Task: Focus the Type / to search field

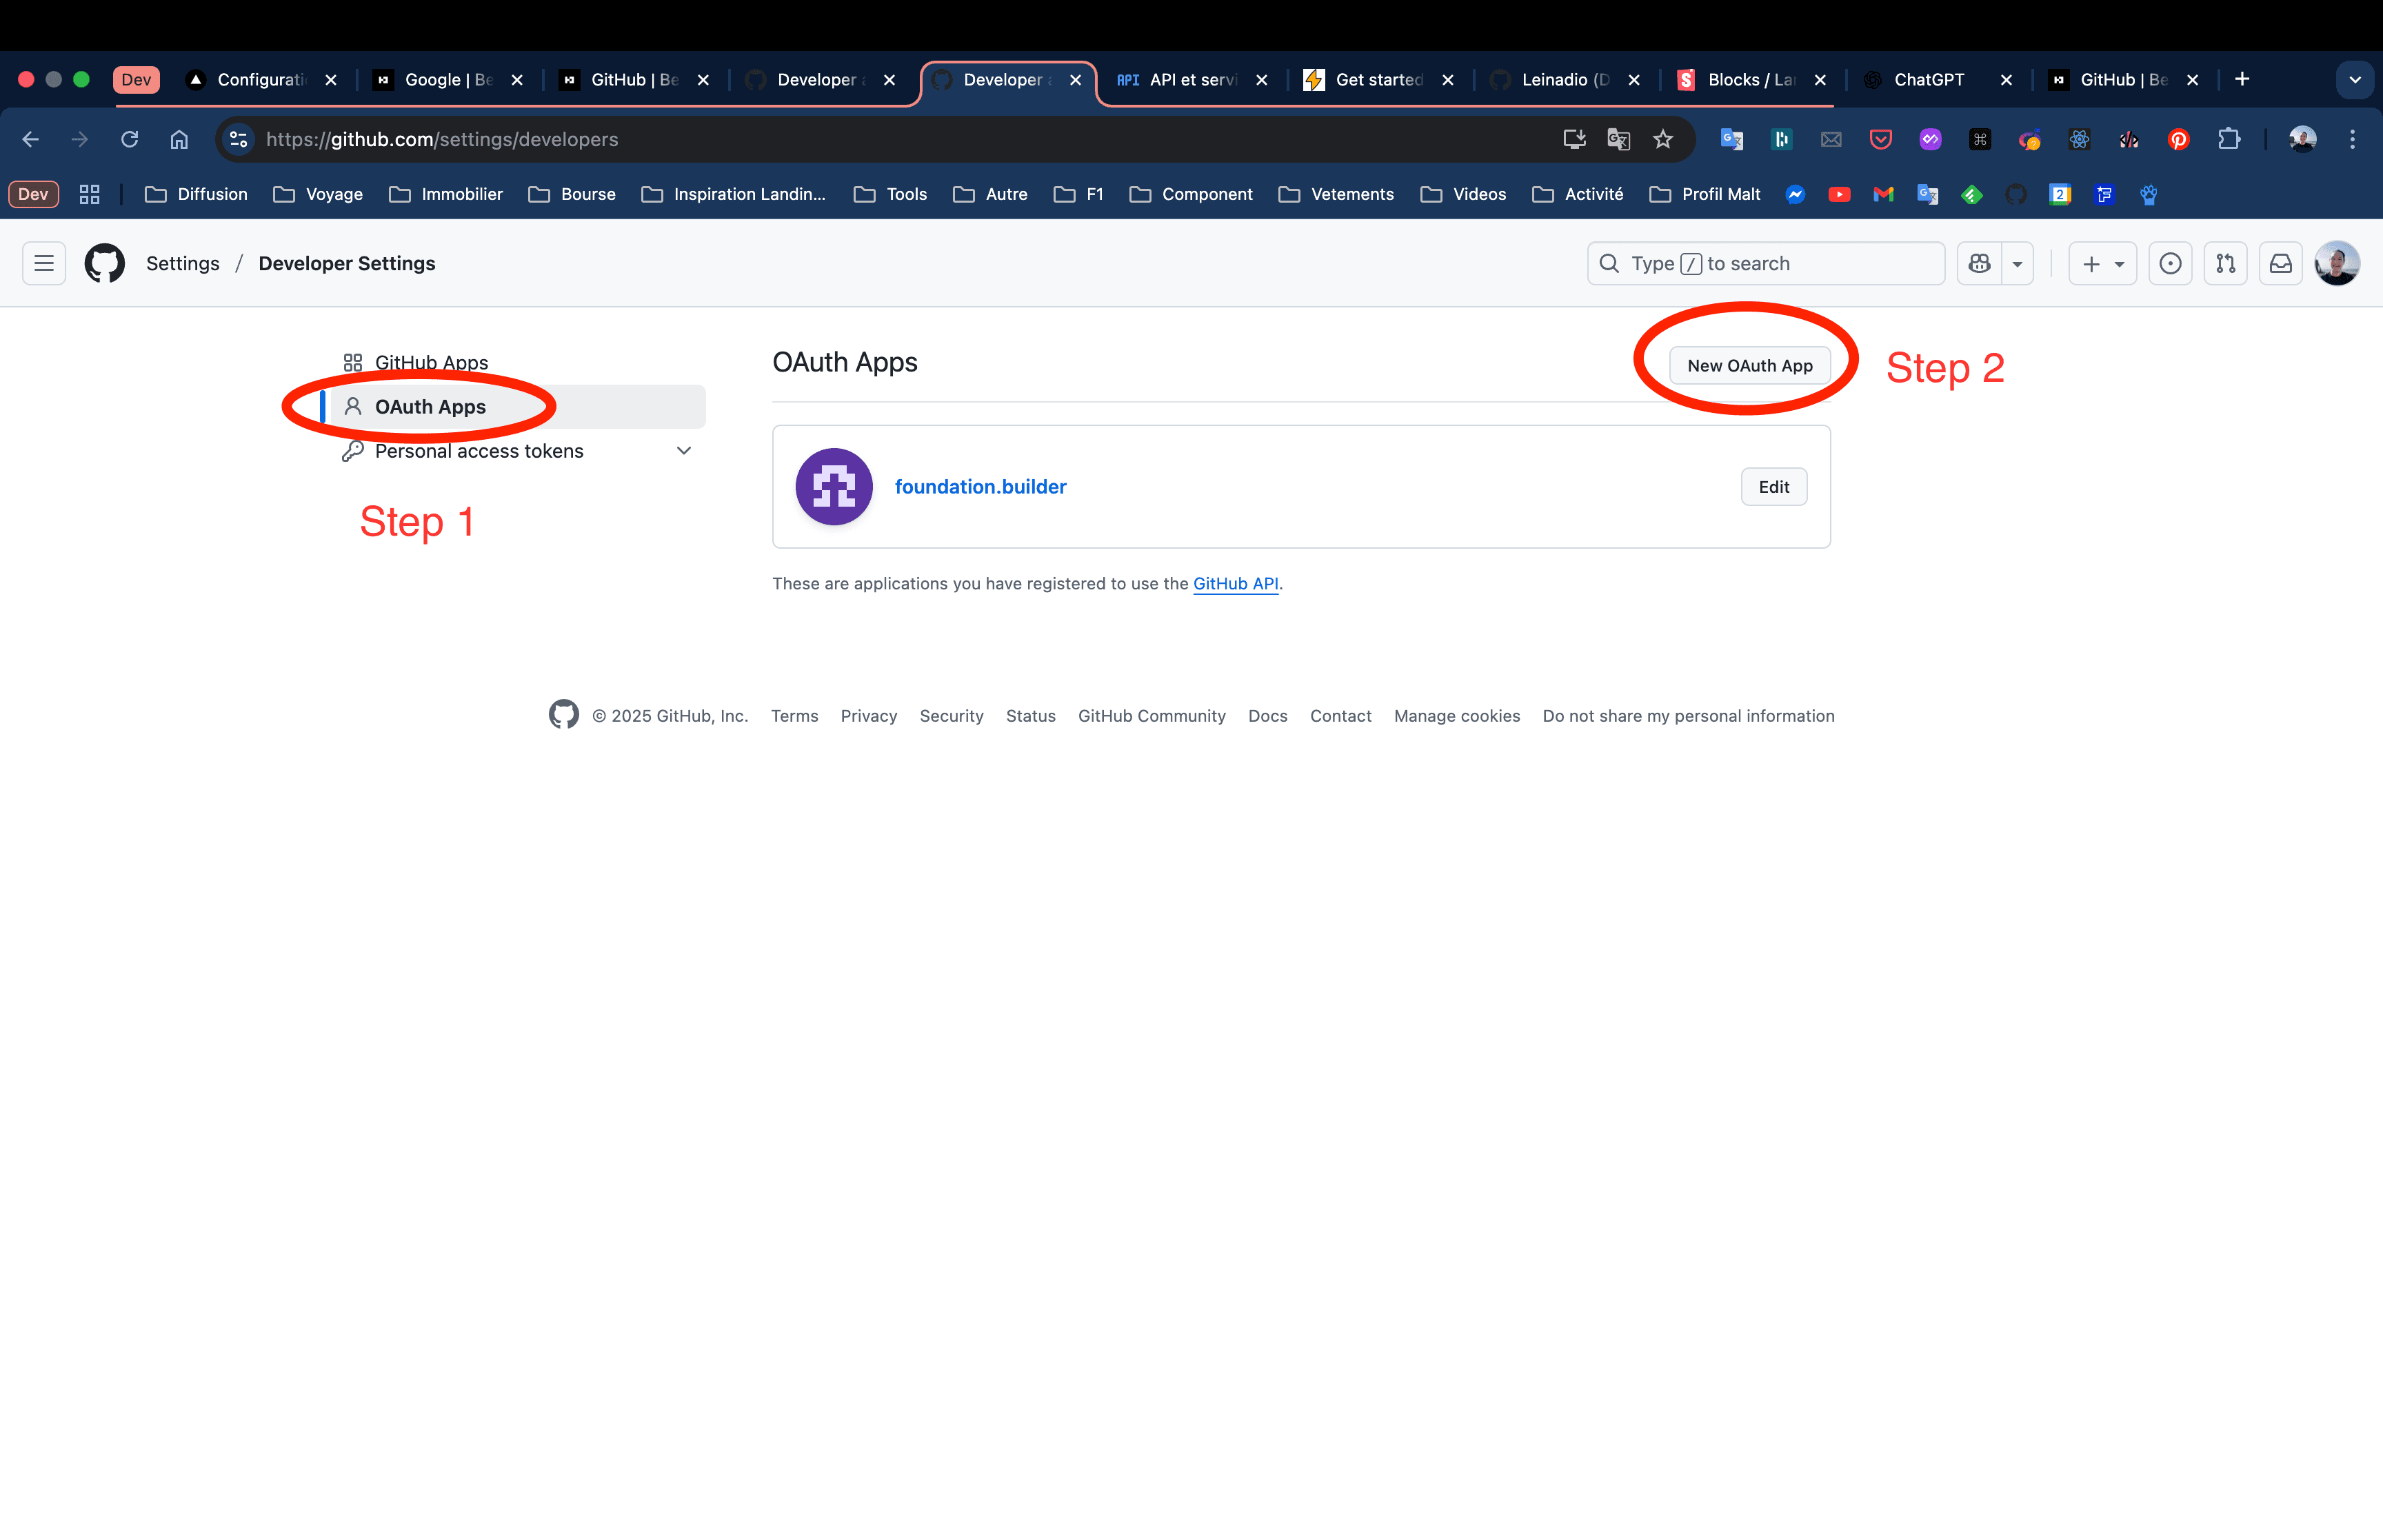Action: (x=1765, y=263)
